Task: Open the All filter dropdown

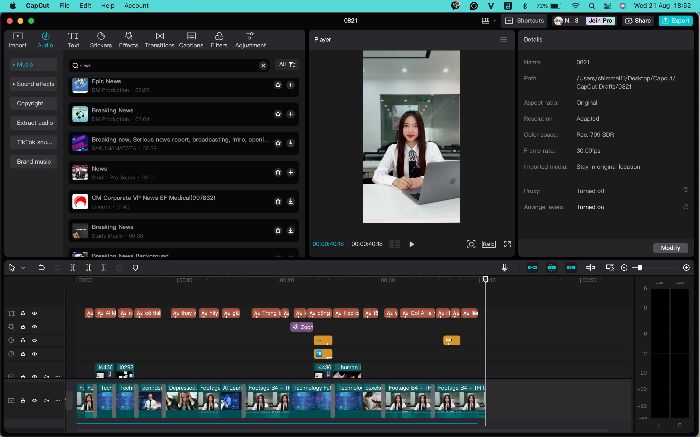Action: coord(287,65)
